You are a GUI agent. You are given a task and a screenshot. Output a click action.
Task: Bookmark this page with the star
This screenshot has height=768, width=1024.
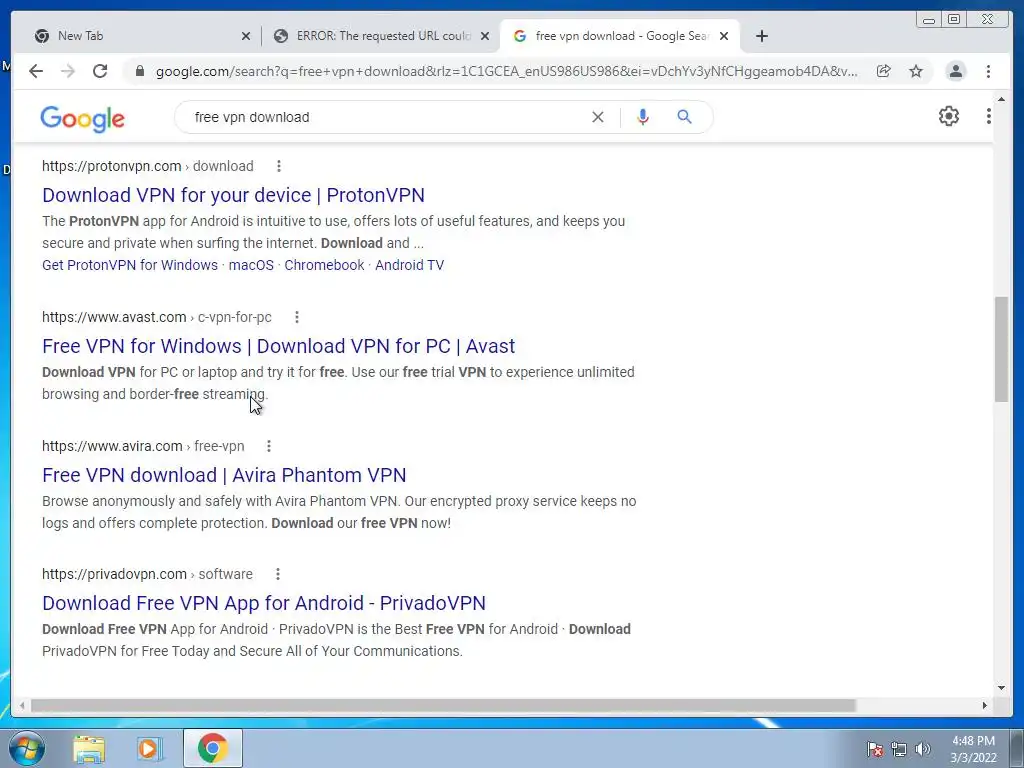pyautogui.click(x=916, y=71)
